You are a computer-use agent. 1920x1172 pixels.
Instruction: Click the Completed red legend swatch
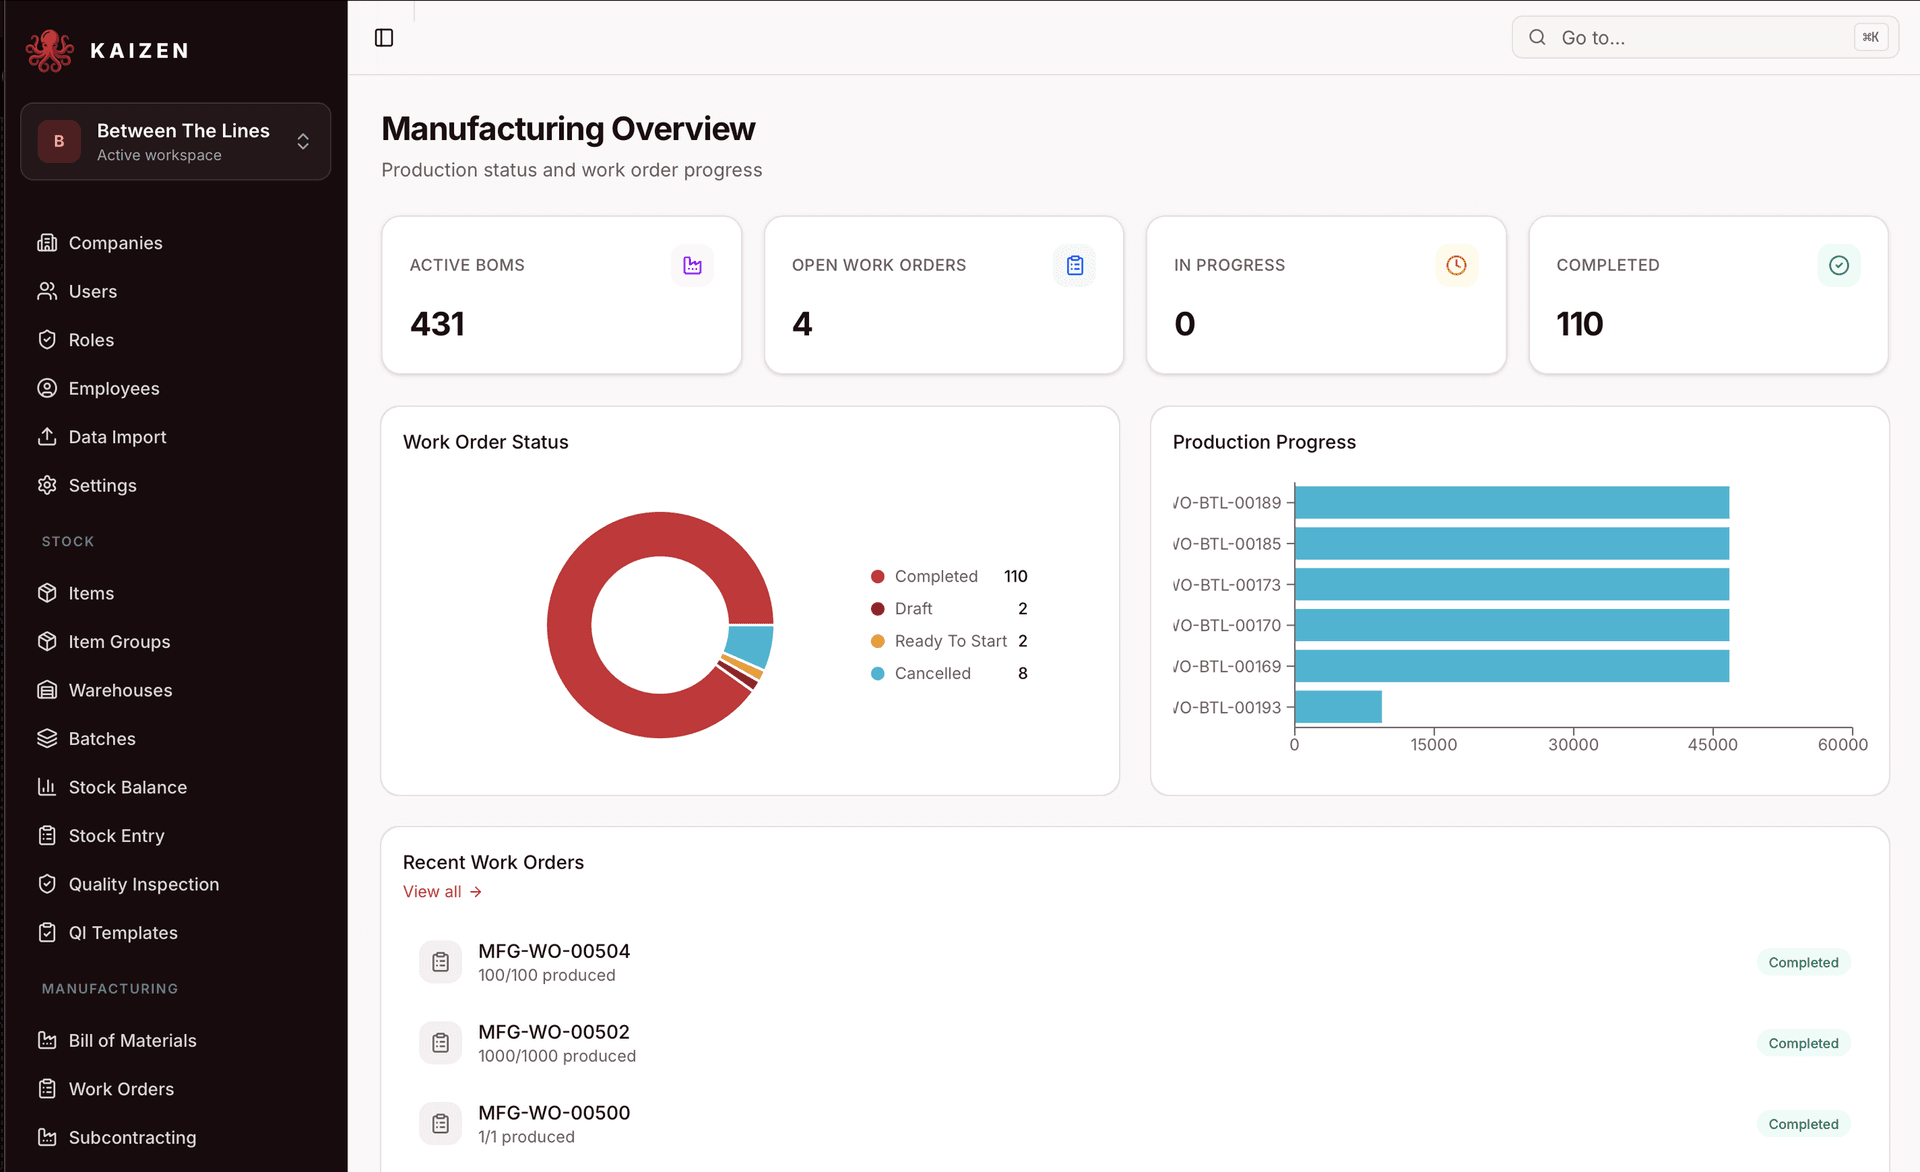(x=878, y=576)
